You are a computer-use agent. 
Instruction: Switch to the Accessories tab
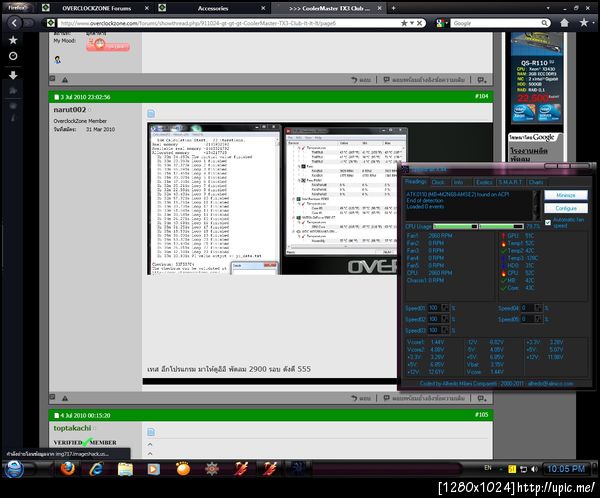213,8
